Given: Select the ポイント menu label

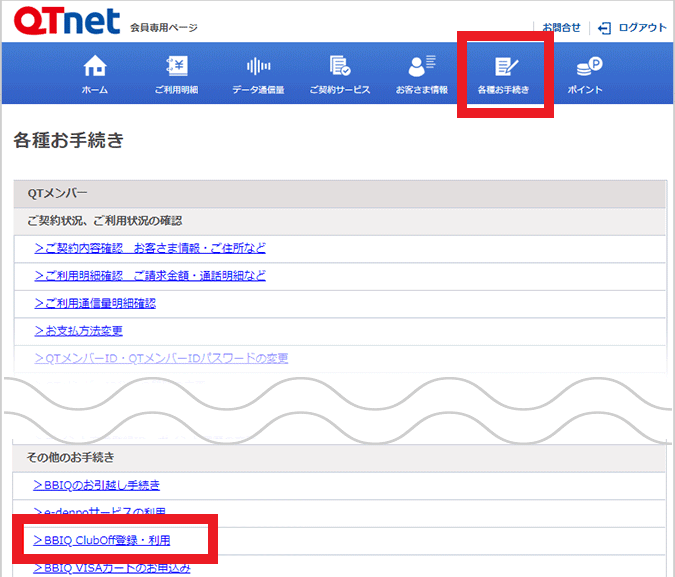Looking at the screenshot, I should [585, 90].
